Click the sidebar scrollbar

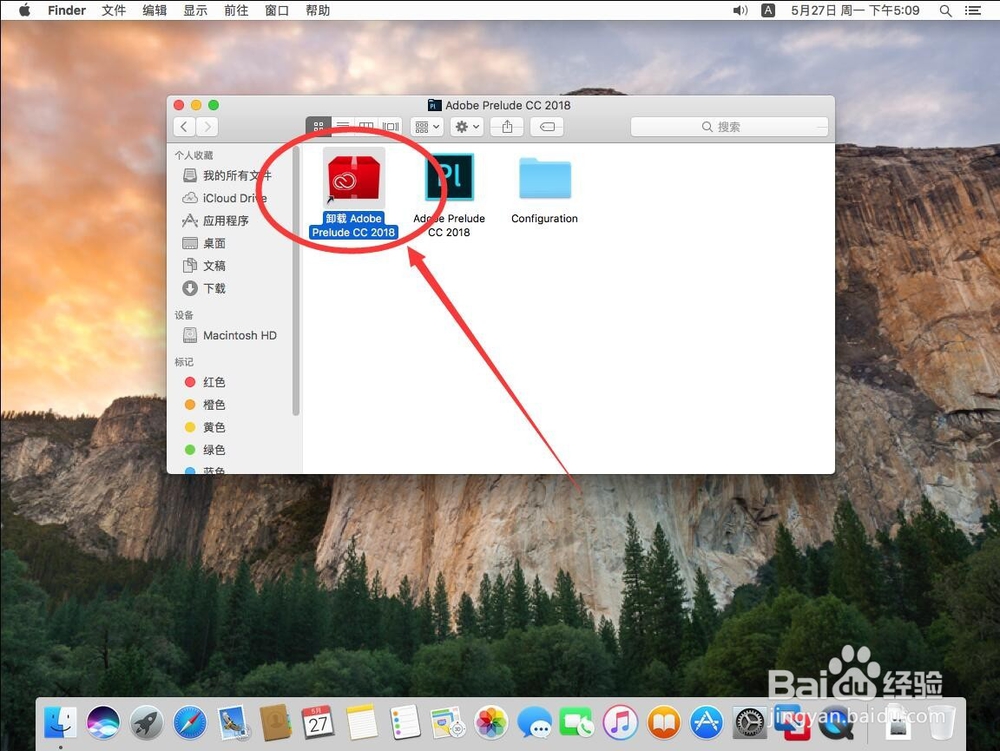(x=295, y=281)
